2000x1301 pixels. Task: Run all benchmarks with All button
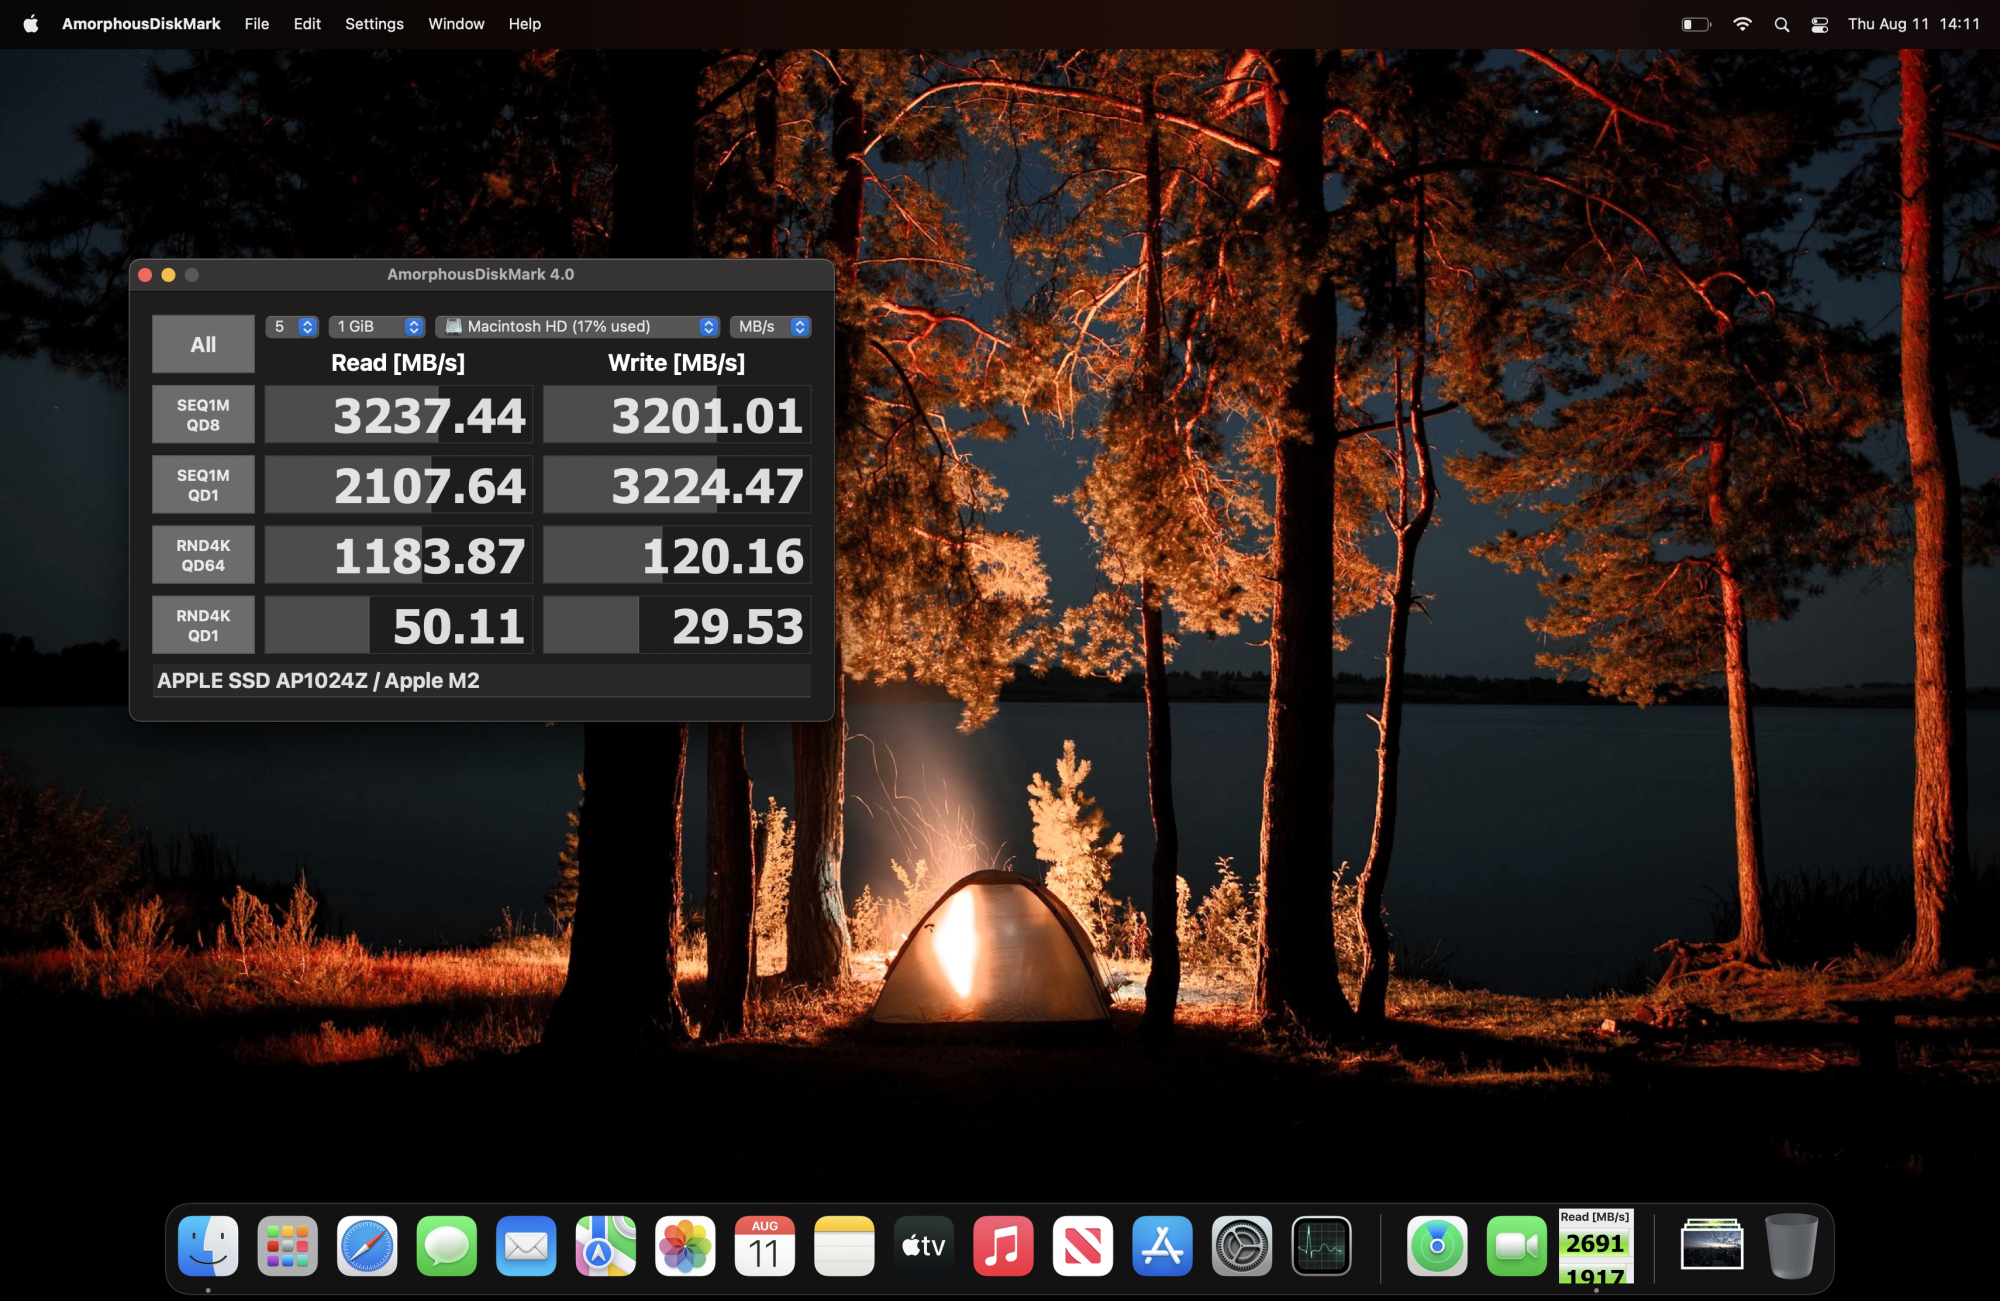[203, 345]
